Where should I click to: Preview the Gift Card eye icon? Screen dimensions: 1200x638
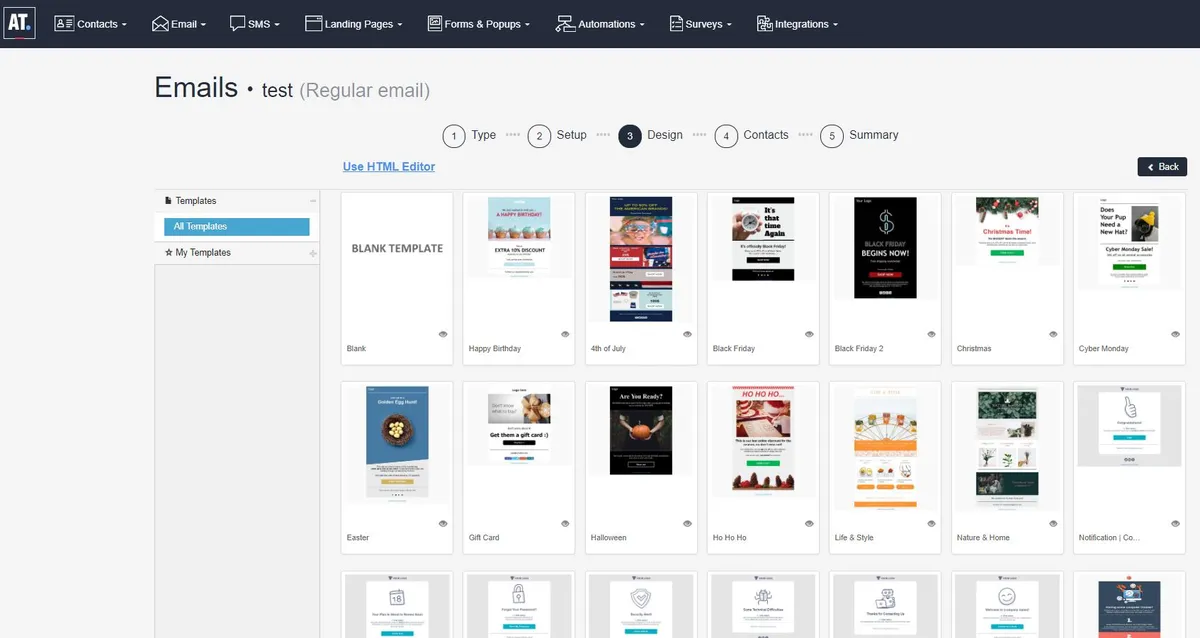point(565,523)
